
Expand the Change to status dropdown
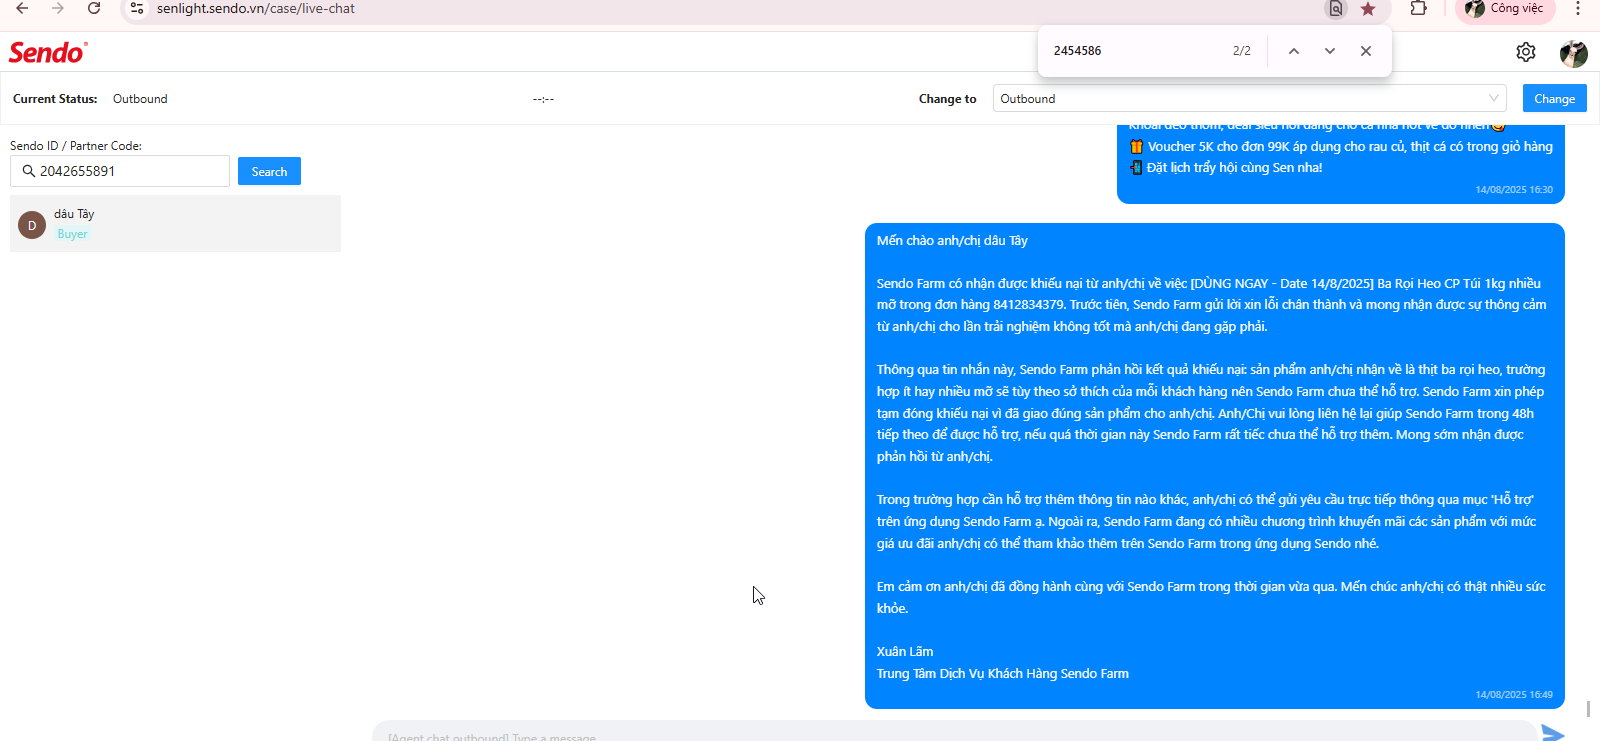tap(1250, 98)
